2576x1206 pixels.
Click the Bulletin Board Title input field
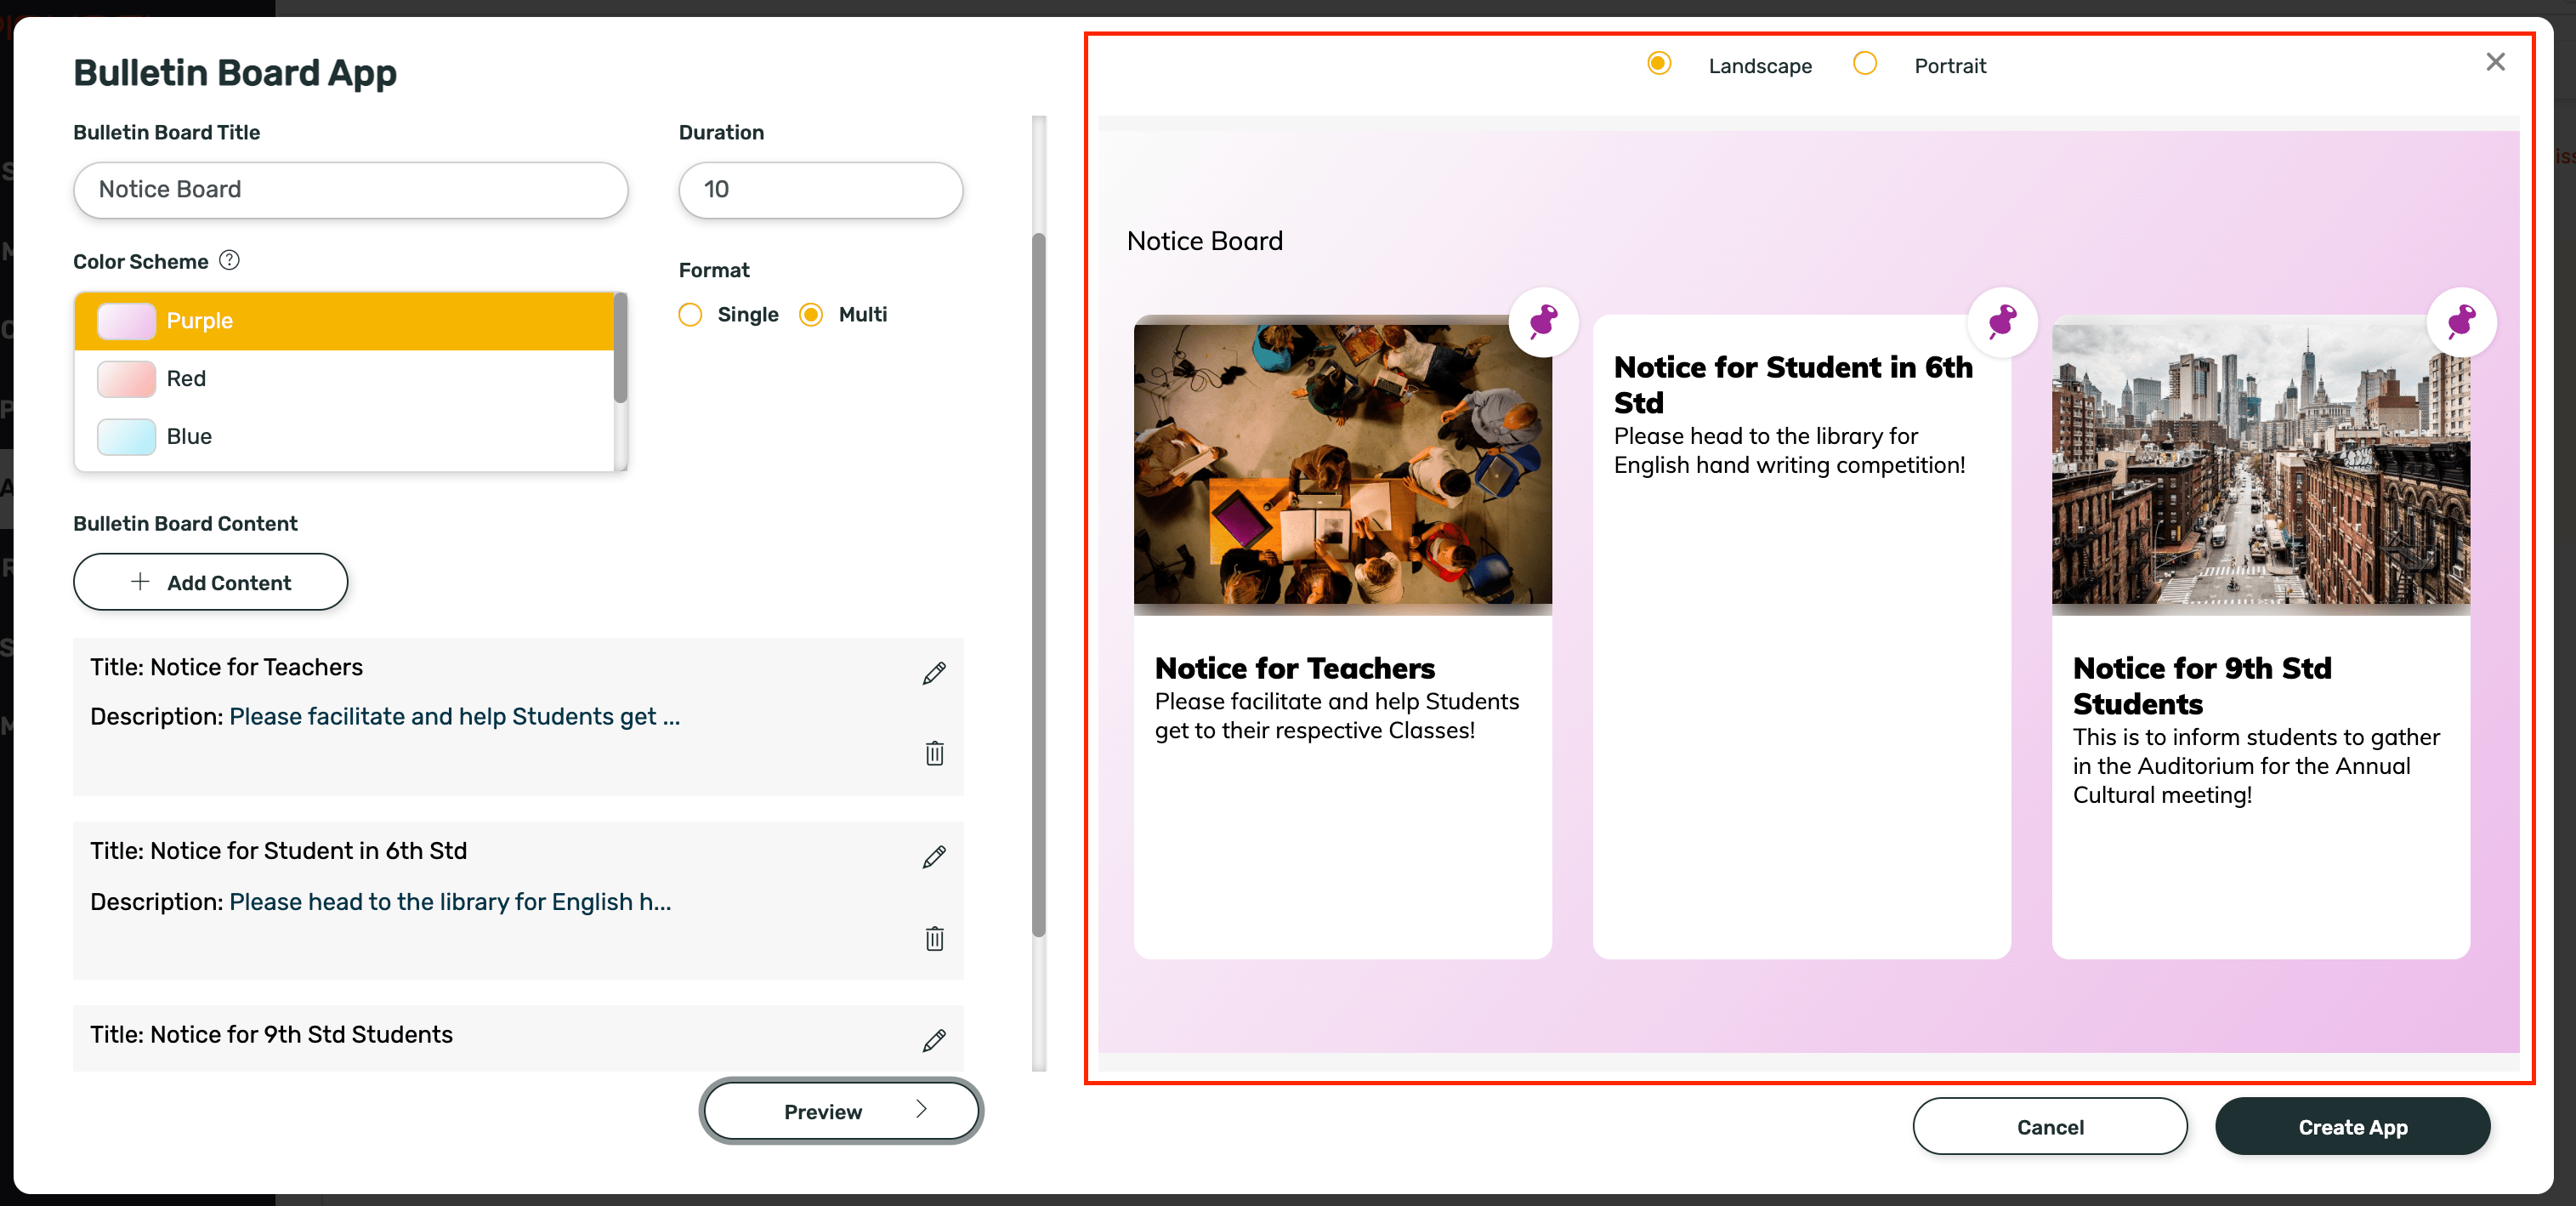(x=350, y=189)
